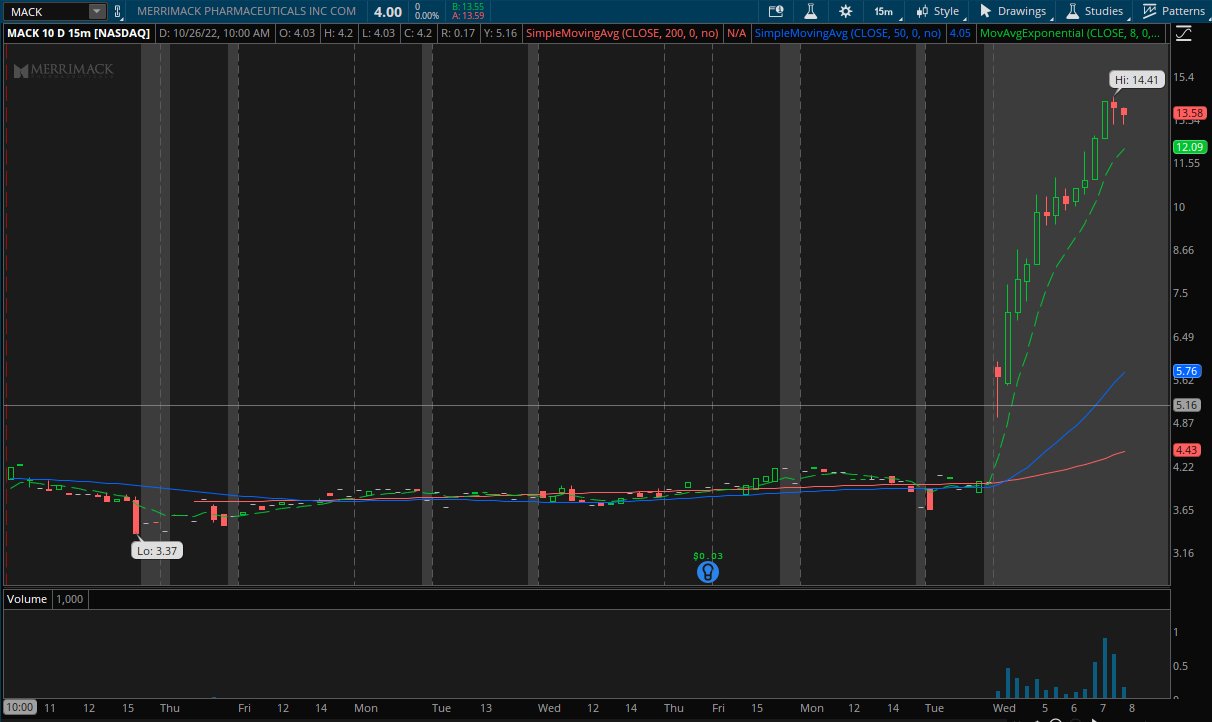
Task: Click the 15.4 price axis label
Action: (1185, 77)
